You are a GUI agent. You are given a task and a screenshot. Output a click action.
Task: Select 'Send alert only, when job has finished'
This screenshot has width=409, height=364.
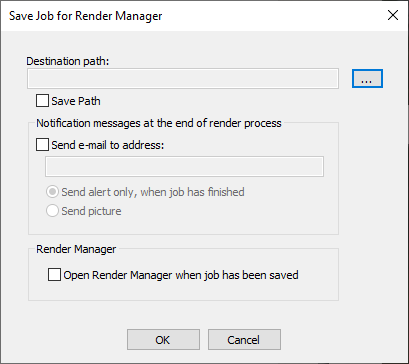(x=52, y=192)
